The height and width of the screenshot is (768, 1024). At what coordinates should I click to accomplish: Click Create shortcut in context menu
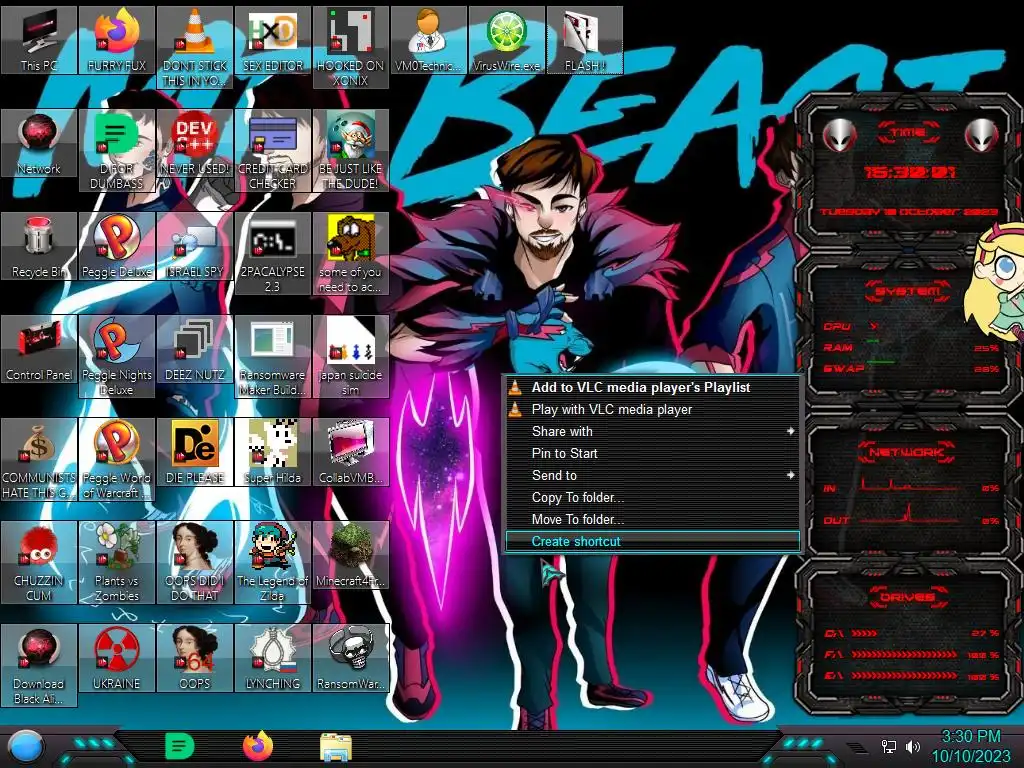click(x=652, y=541)
